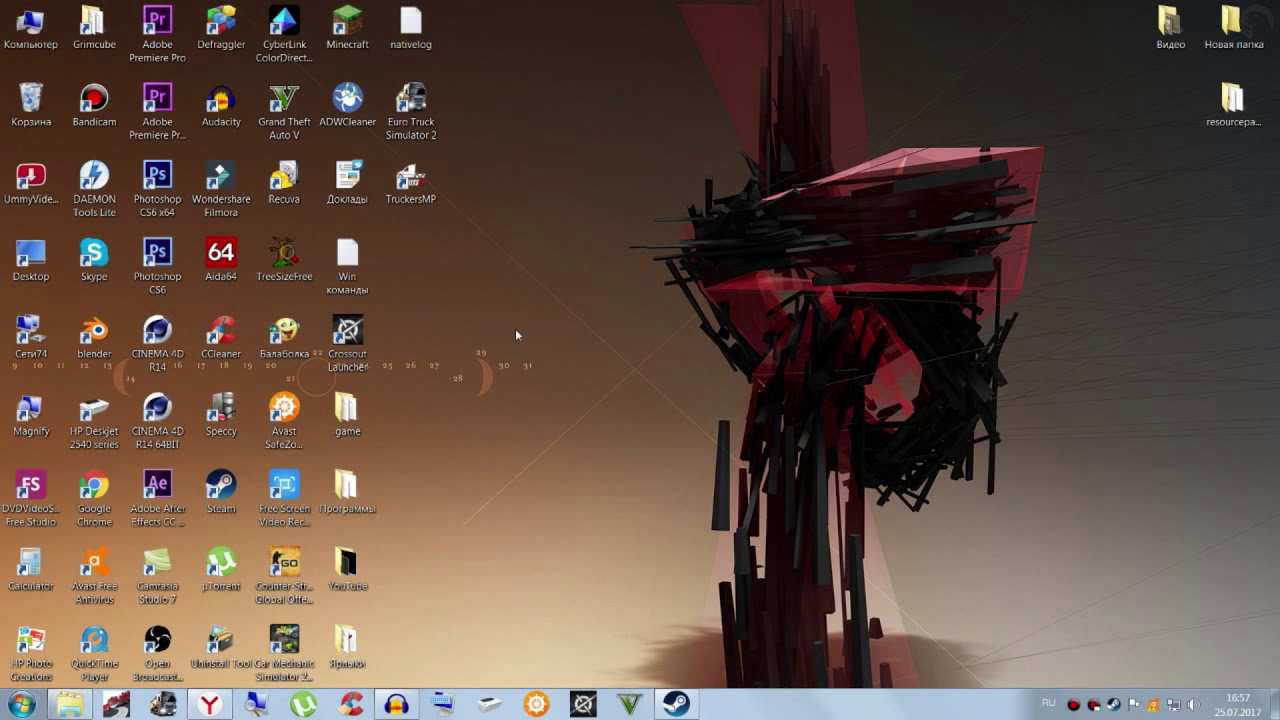
Task: Open the game folder
Action: tap(347, 416)
